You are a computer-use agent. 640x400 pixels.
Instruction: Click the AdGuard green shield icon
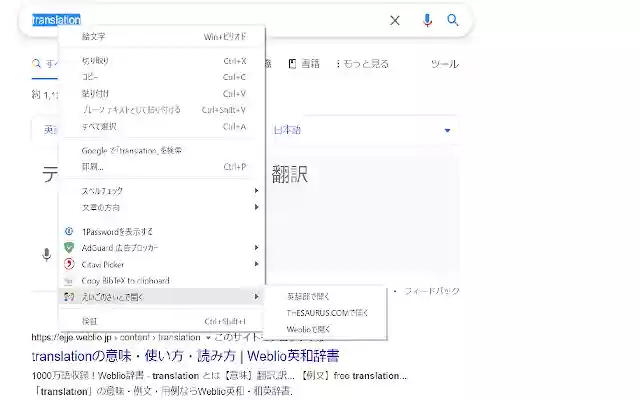[69, 247]
